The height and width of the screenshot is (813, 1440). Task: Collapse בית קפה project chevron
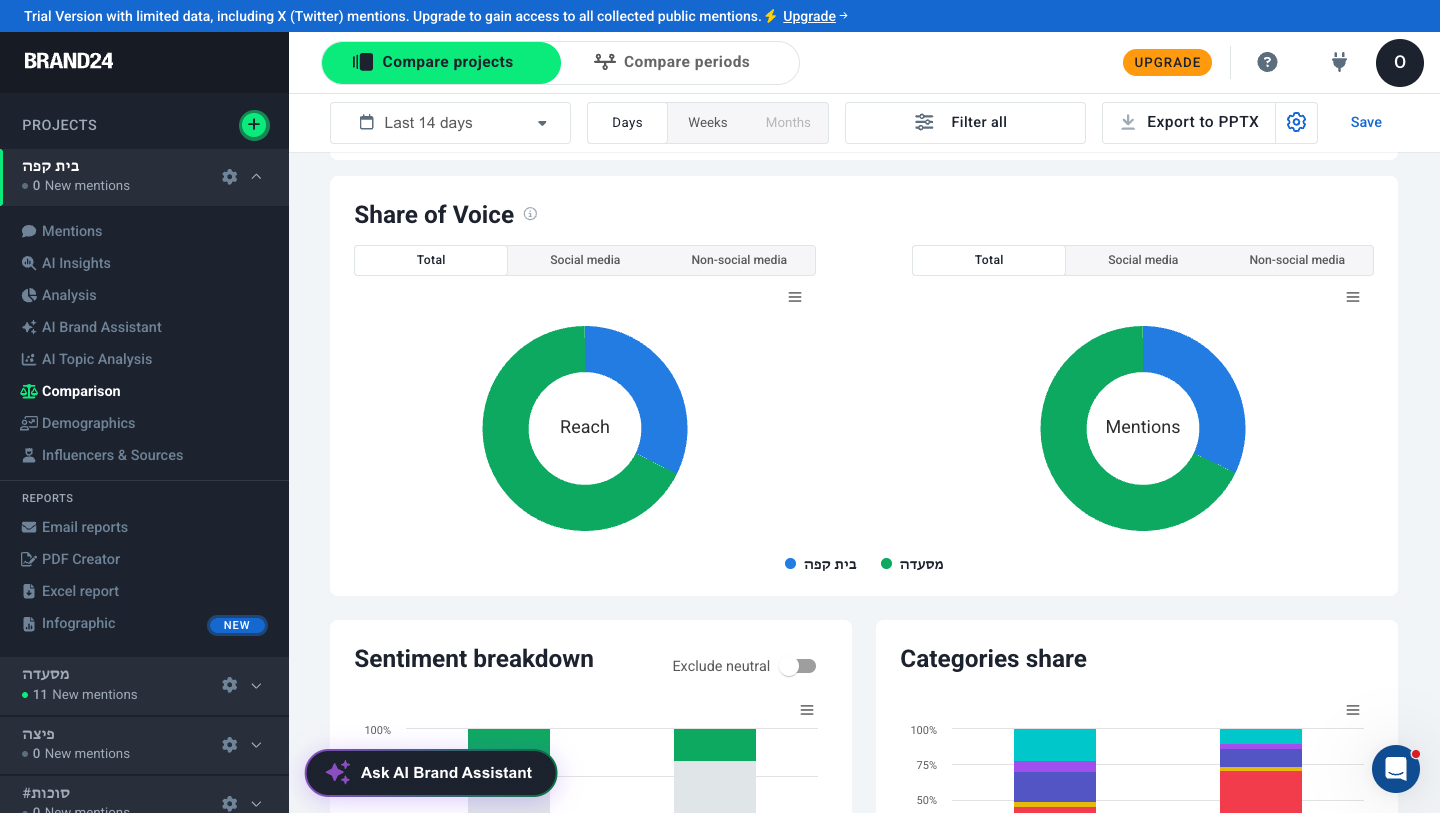click(256, 176)
